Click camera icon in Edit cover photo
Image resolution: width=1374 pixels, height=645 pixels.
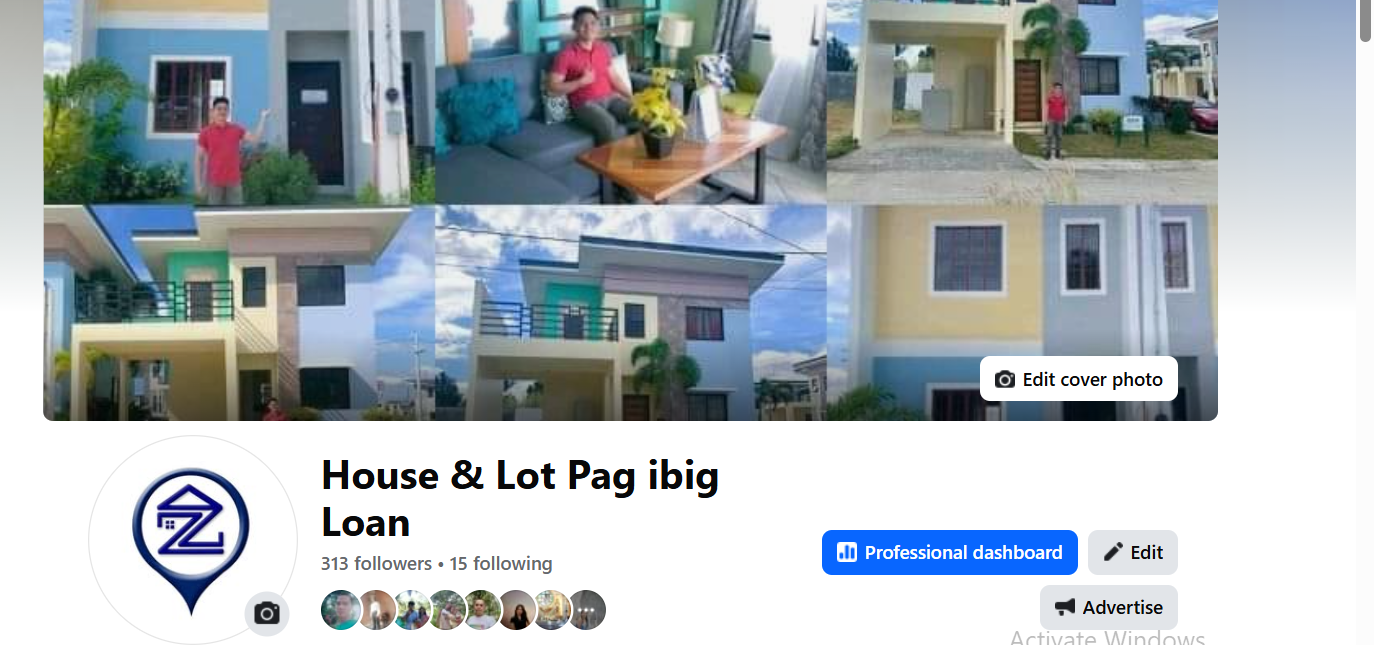tap(1005, 380)
